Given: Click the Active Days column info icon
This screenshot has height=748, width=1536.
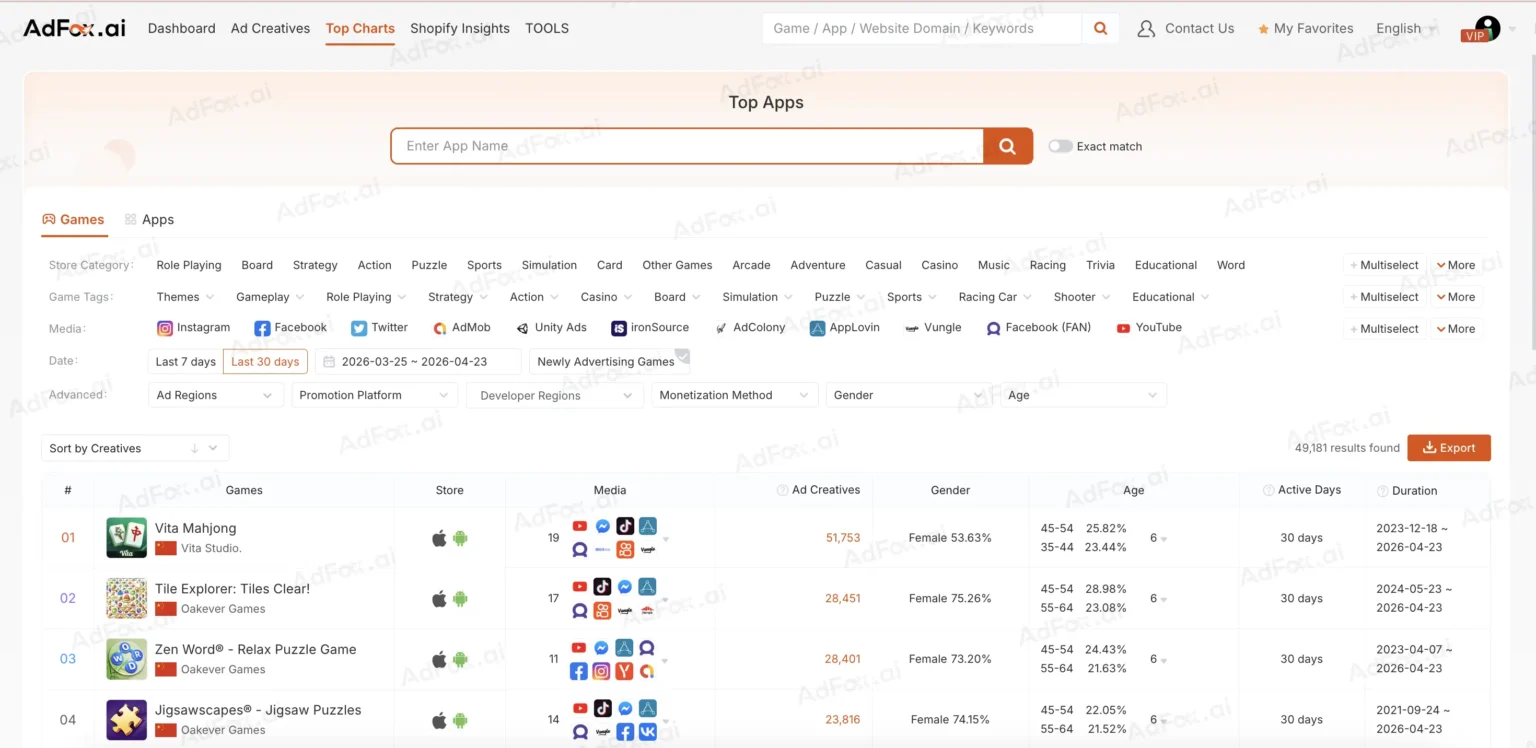Looking at the screenshot, I should 1268,490.
